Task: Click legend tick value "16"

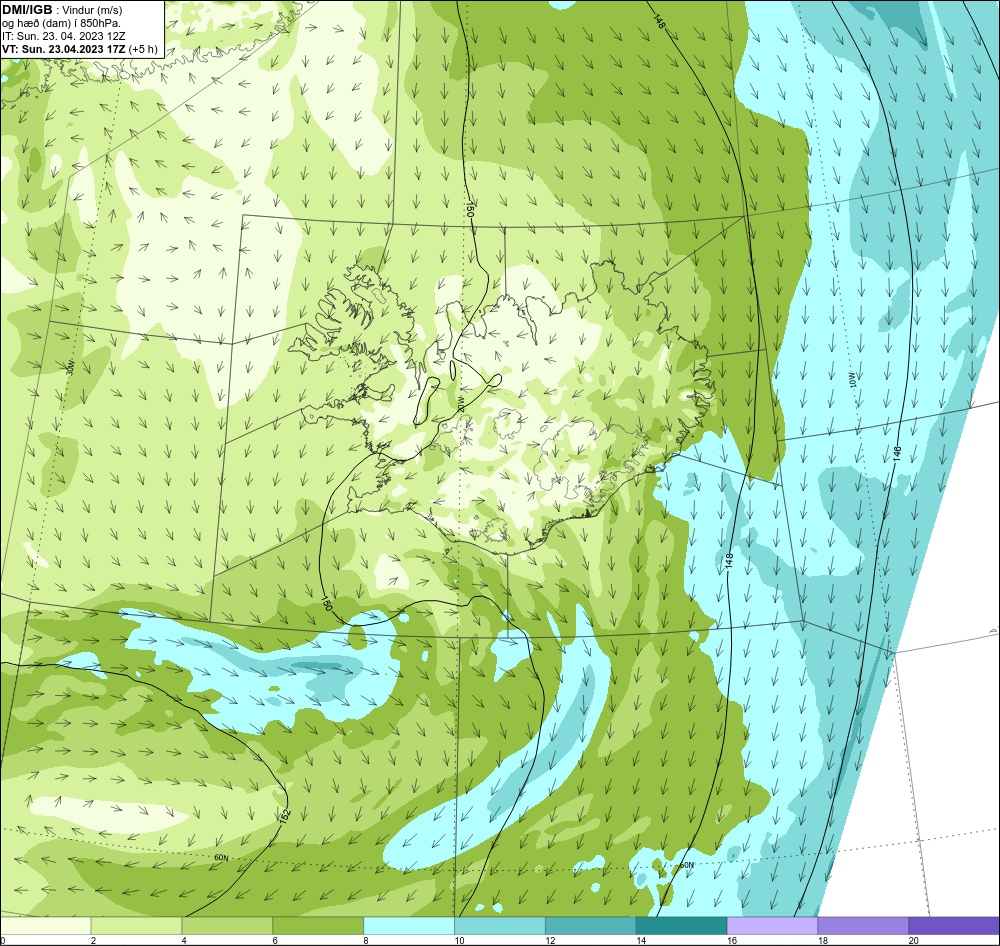Action: tap(732, 940)
